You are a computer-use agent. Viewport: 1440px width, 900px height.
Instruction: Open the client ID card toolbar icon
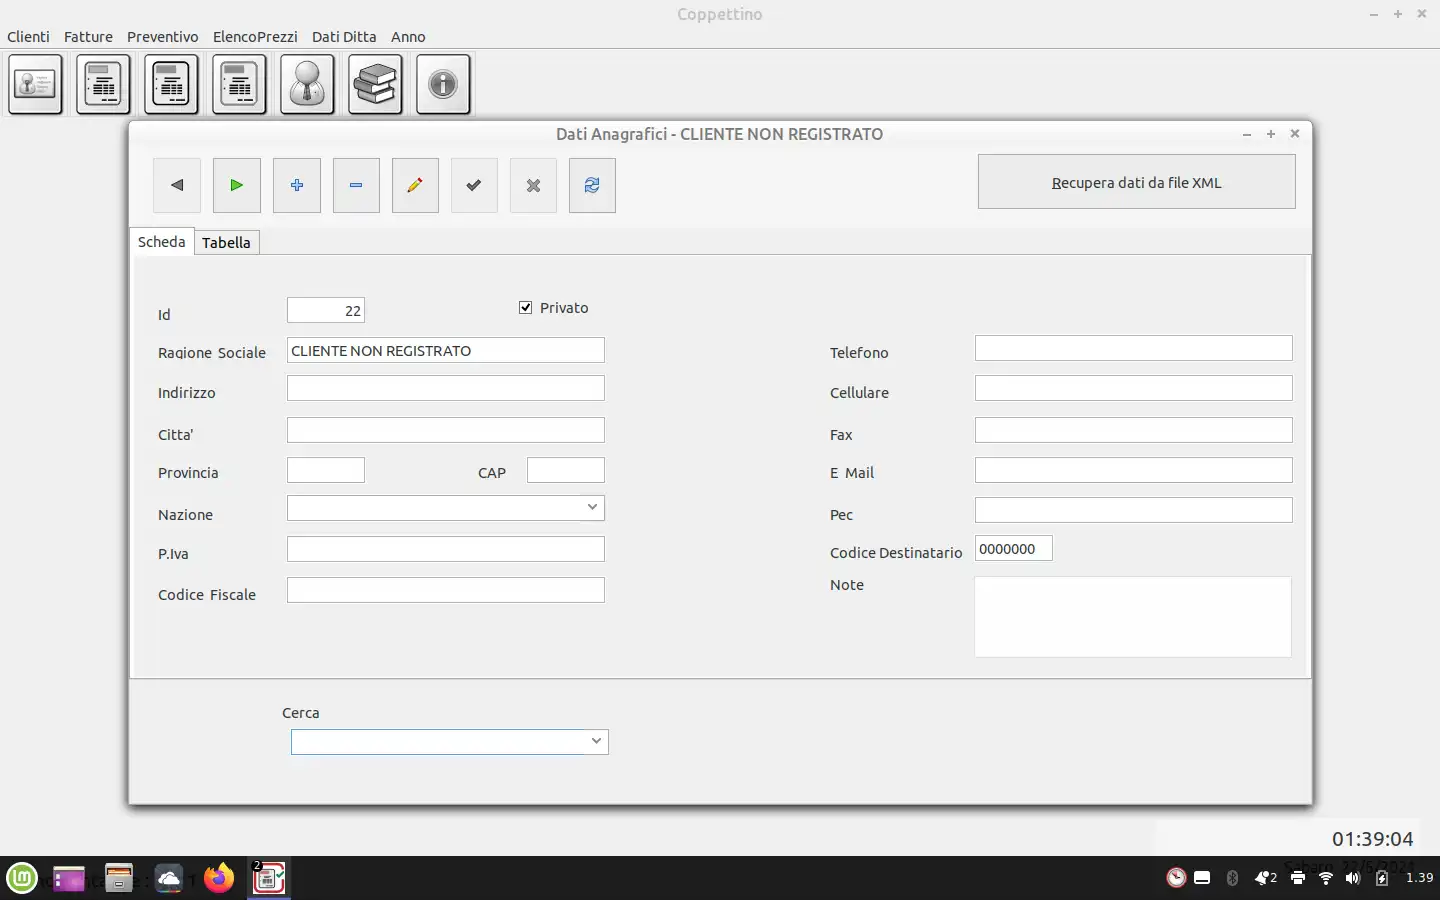(x=36, y=84)
